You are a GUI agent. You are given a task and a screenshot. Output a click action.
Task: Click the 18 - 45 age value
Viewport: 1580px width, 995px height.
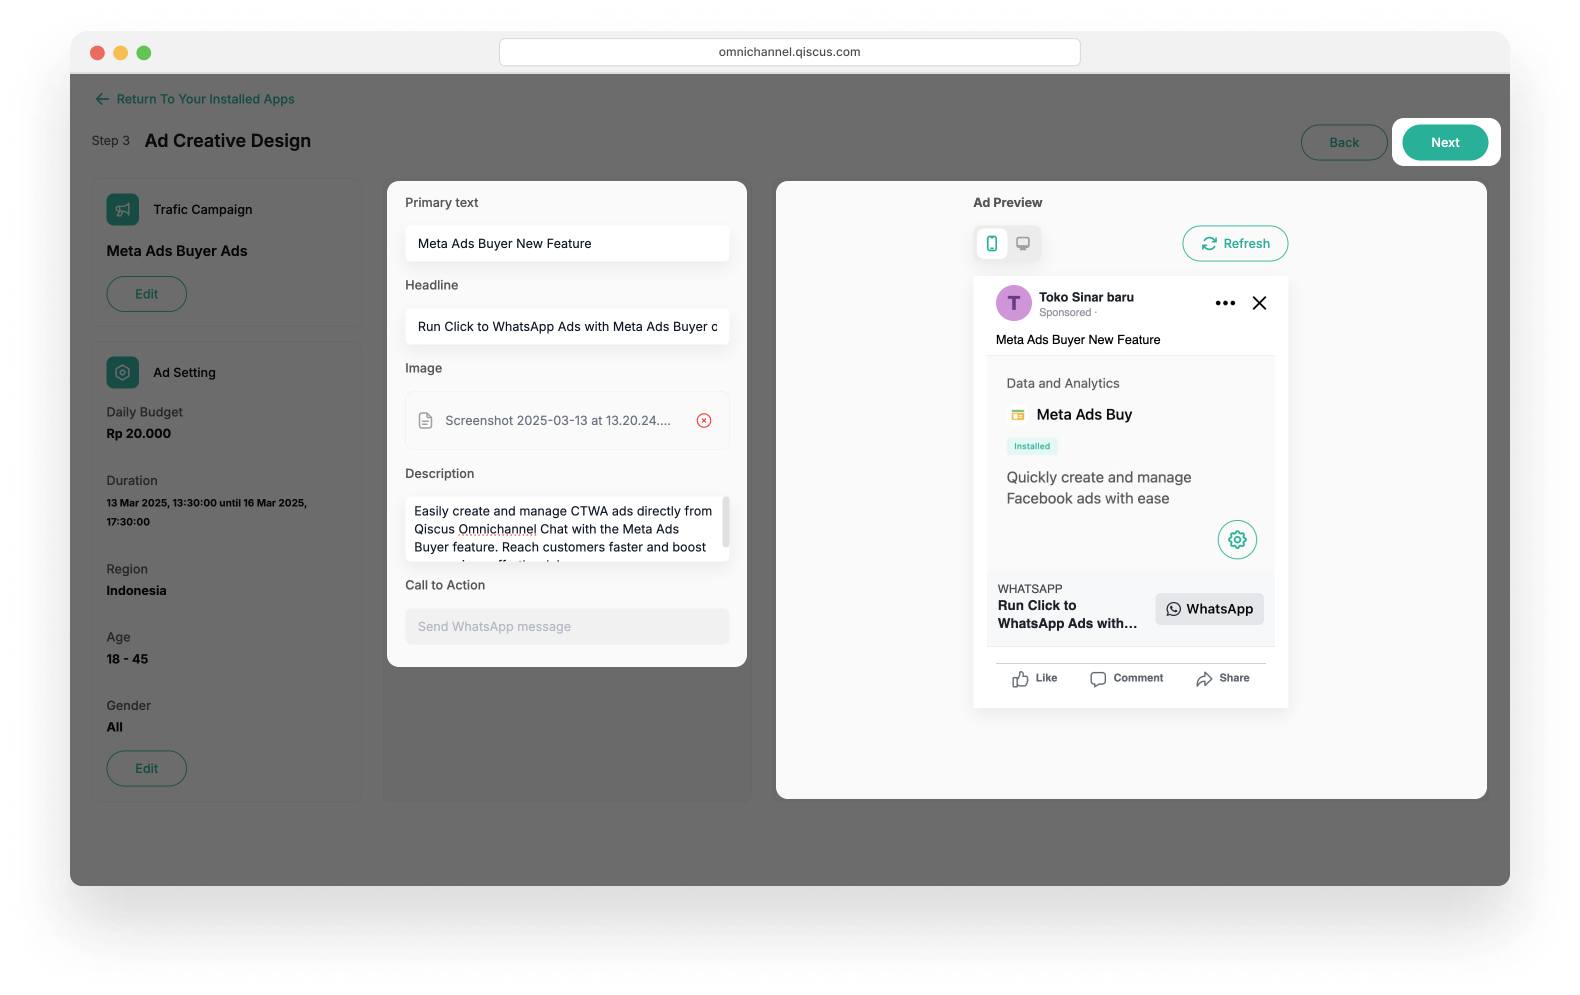pyautogui.click(x=128, y=659)
